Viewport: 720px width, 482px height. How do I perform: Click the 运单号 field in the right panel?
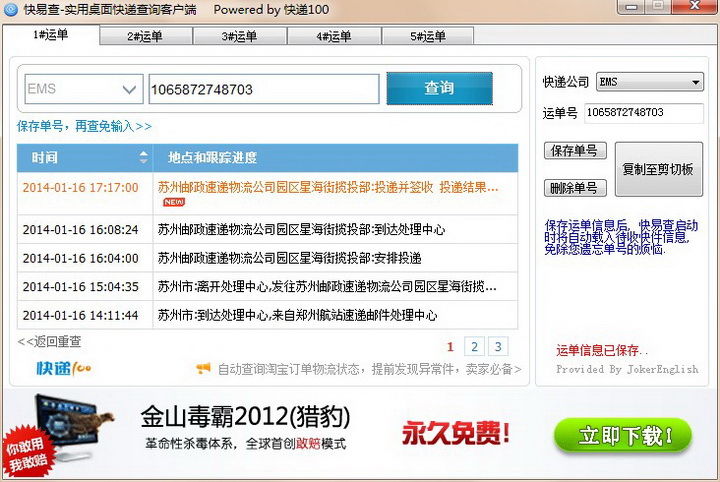coord(644,113)
